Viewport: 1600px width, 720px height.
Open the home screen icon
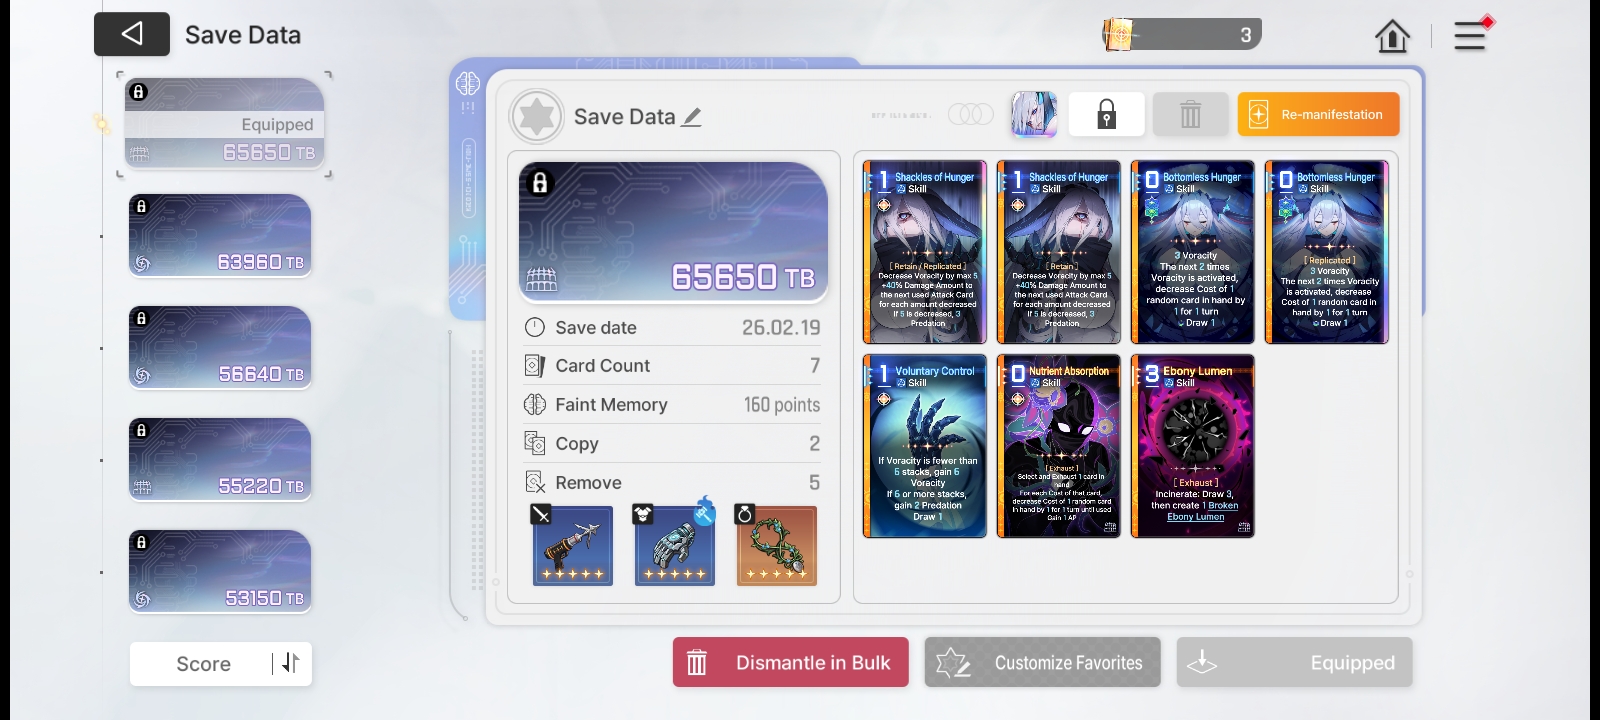[x=1392, y=37]
